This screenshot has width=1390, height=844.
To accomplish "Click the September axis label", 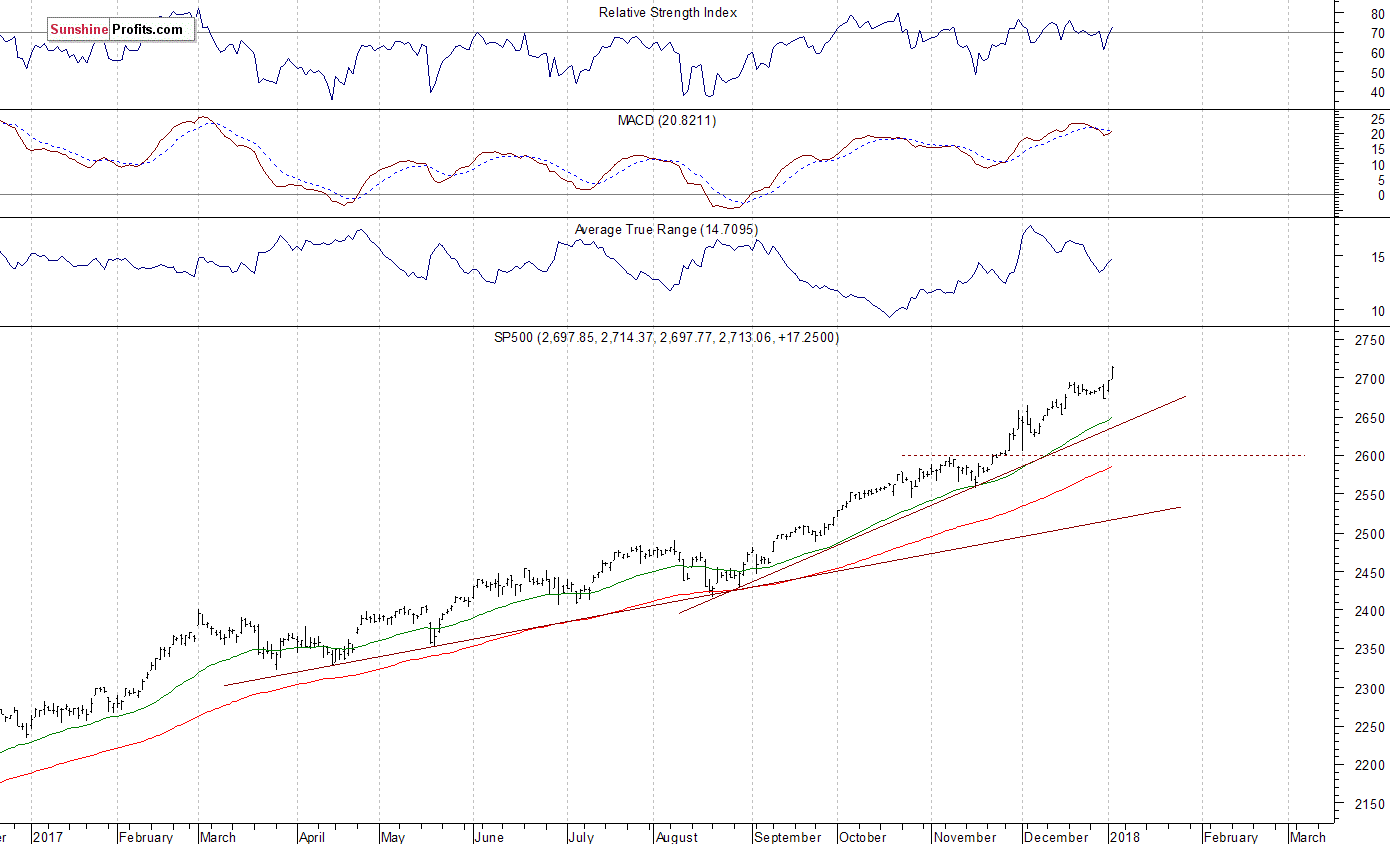I will [x=789, y=837].
